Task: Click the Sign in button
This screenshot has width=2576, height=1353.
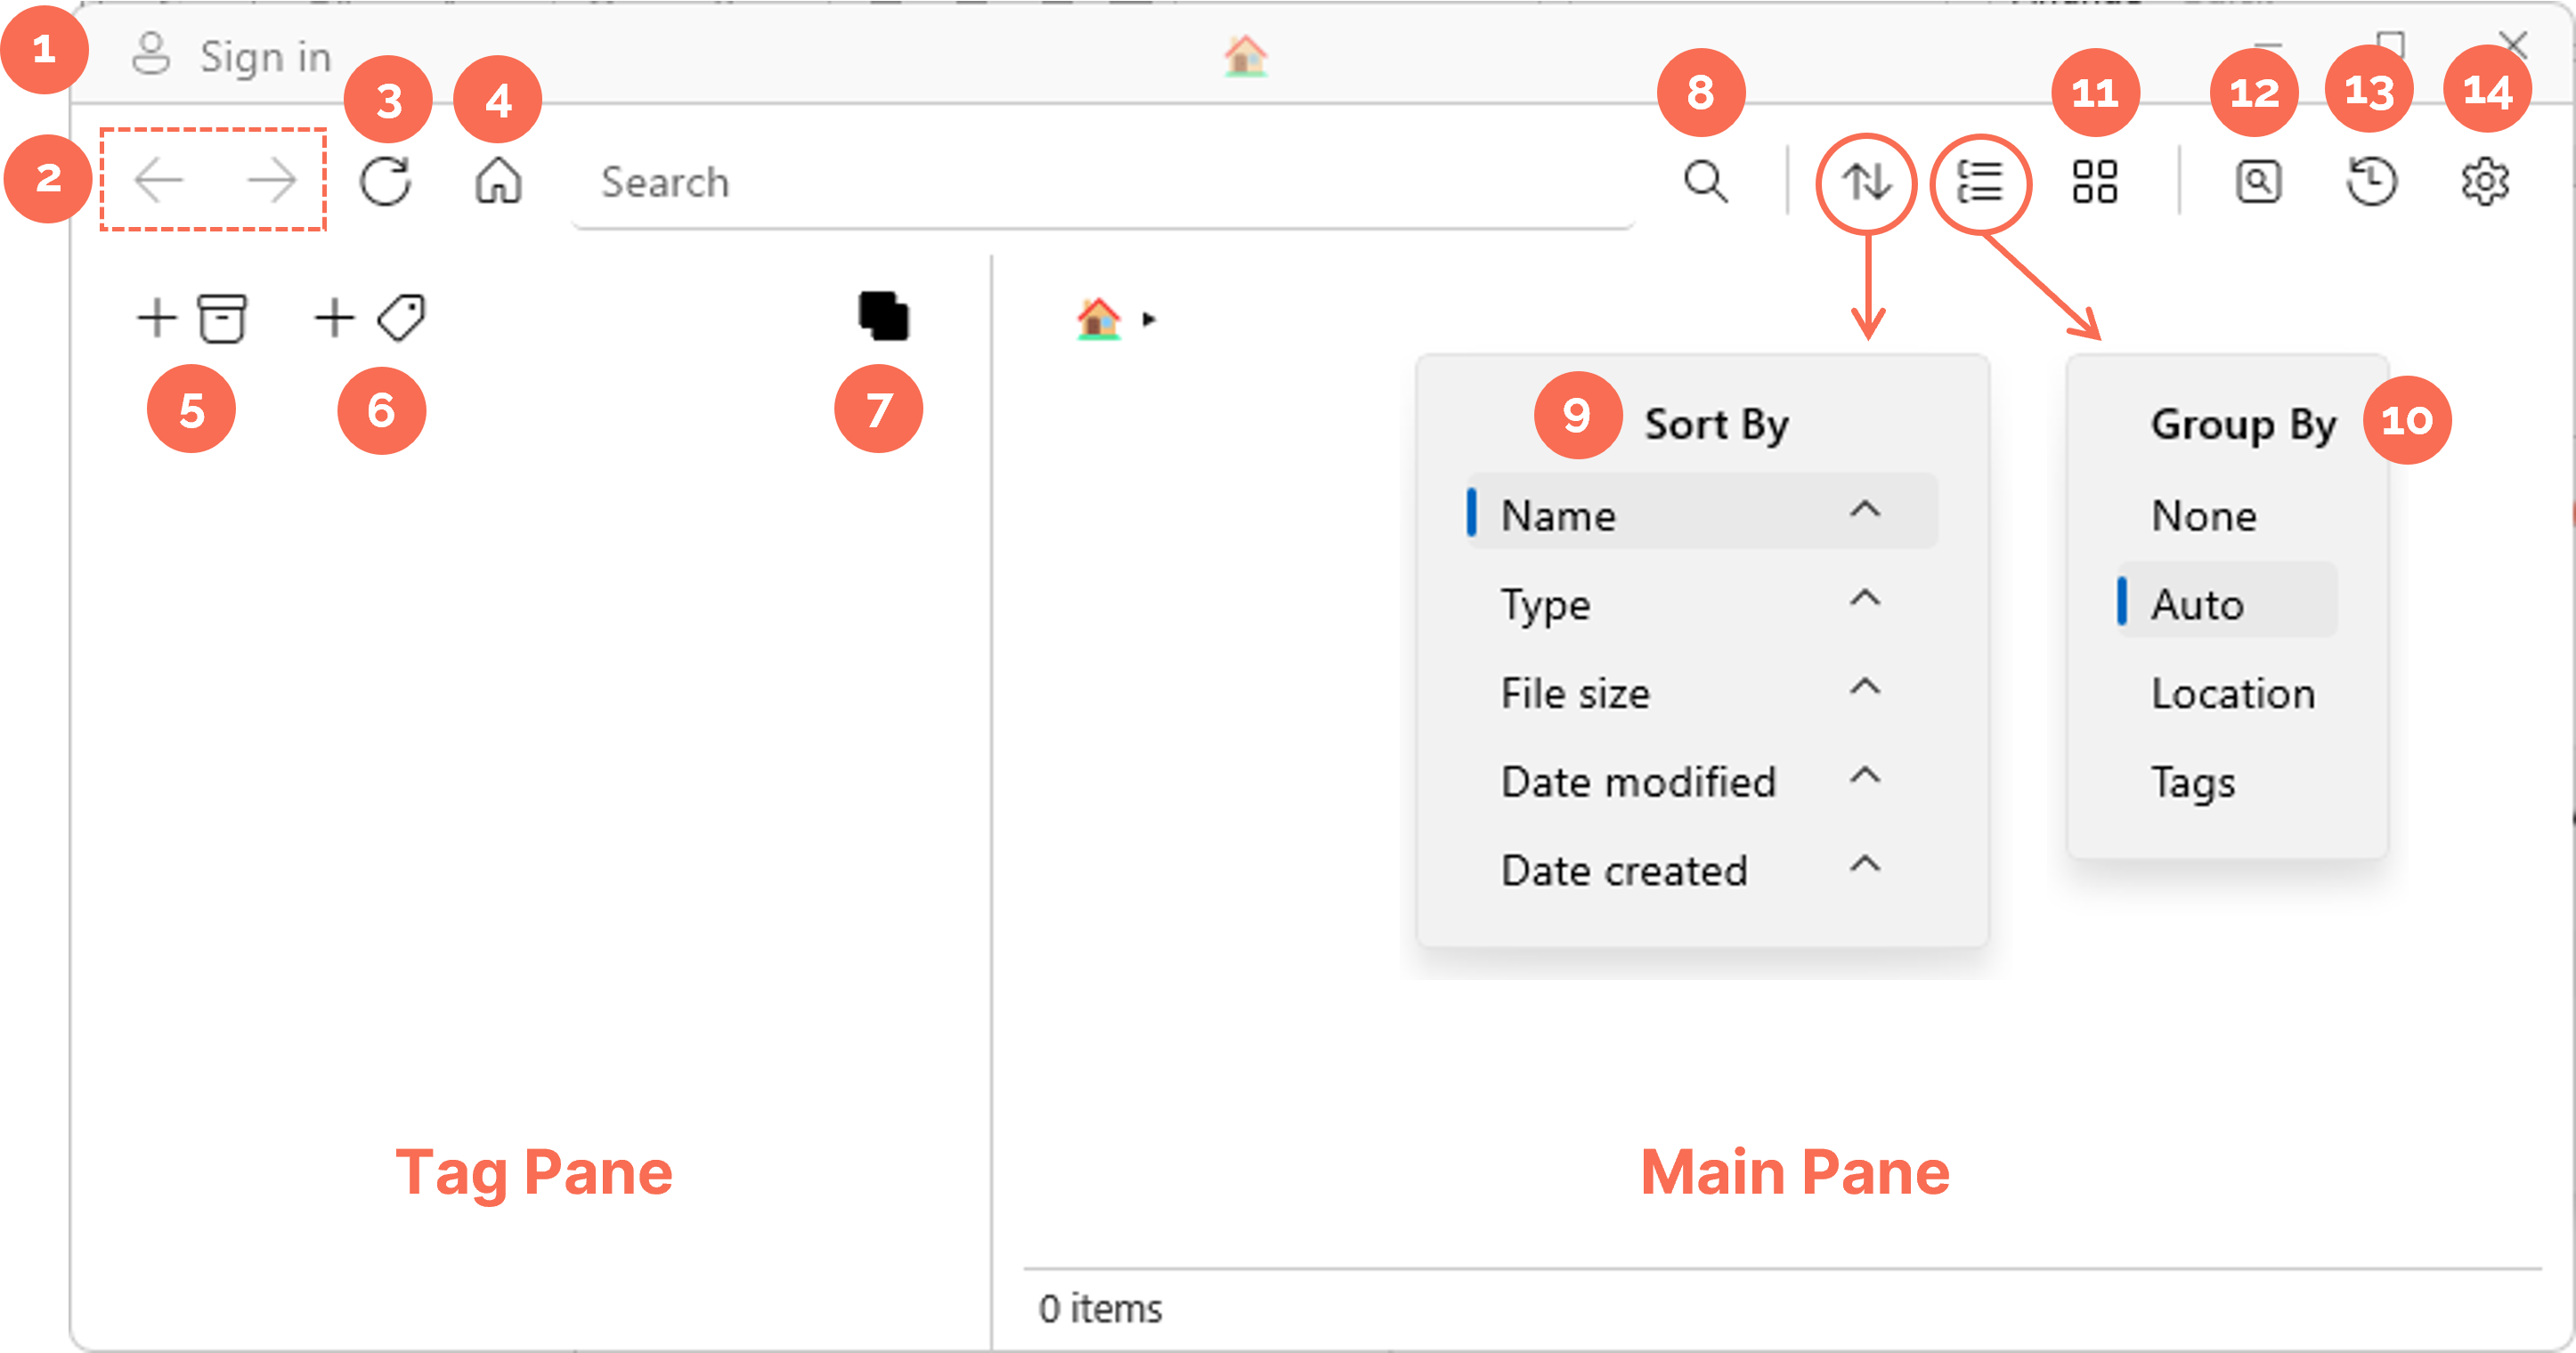Action: 232,55
